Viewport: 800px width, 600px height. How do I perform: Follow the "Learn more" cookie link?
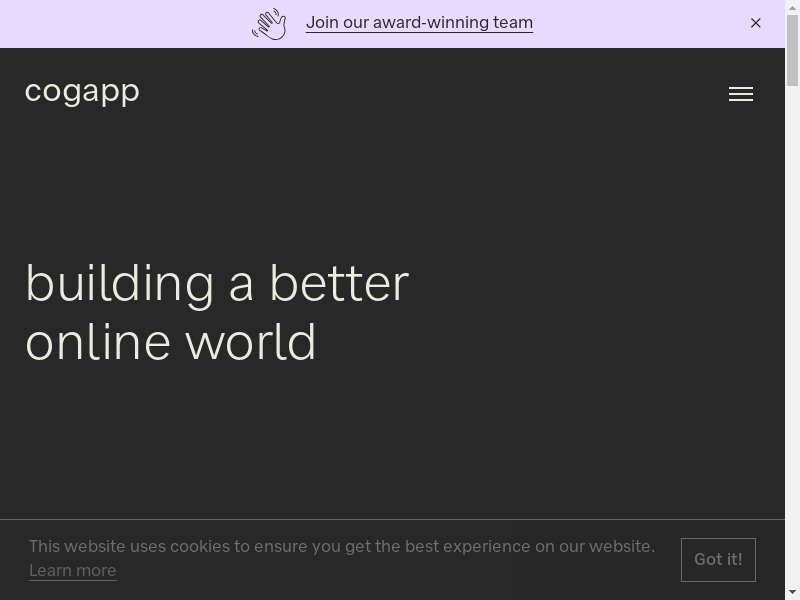[x=72, y=570]
